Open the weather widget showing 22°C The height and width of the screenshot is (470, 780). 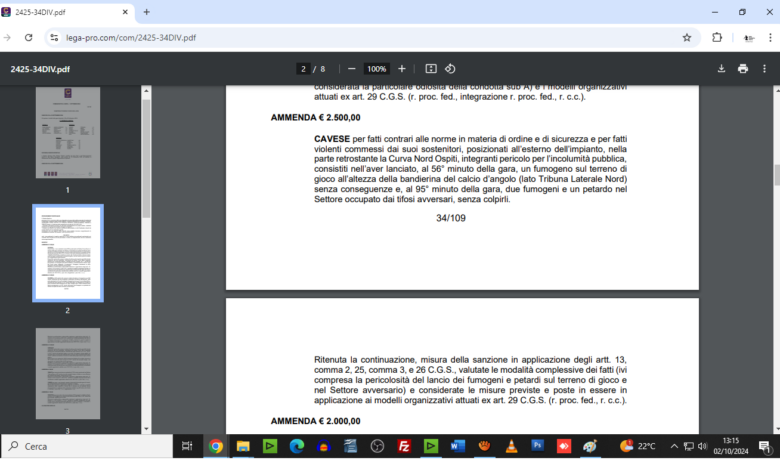click(638, 446)
